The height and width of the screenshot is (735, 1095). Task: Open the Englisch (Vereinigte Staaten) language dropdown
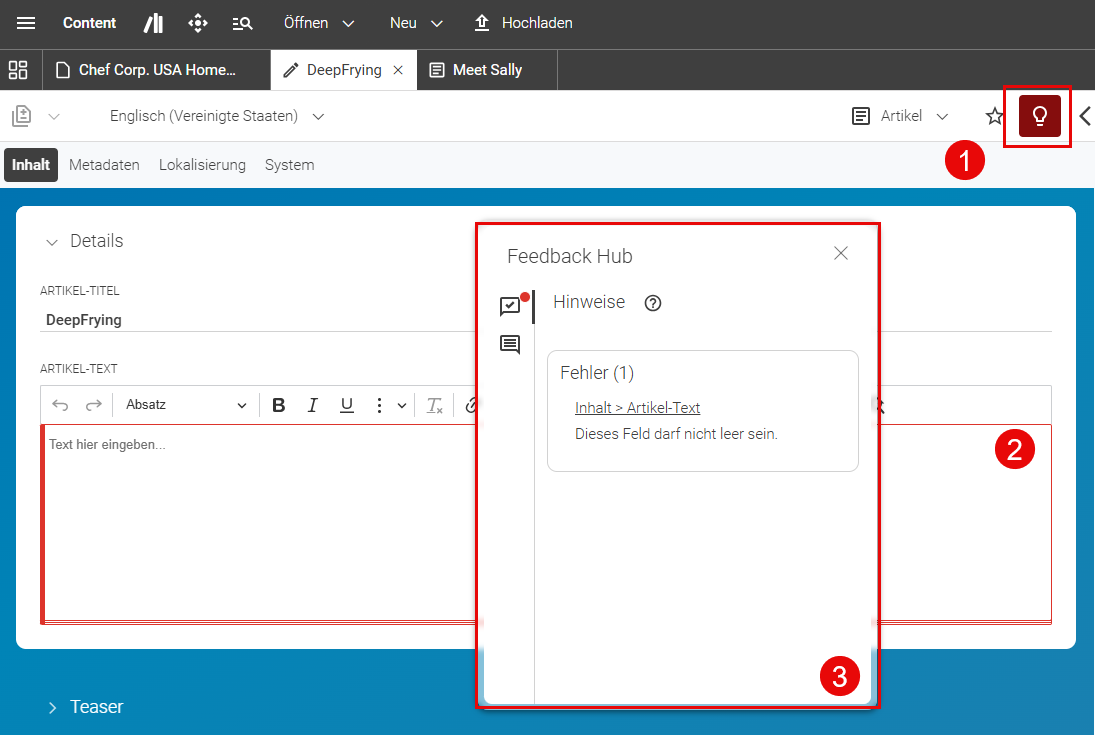(x=216, y=116)
